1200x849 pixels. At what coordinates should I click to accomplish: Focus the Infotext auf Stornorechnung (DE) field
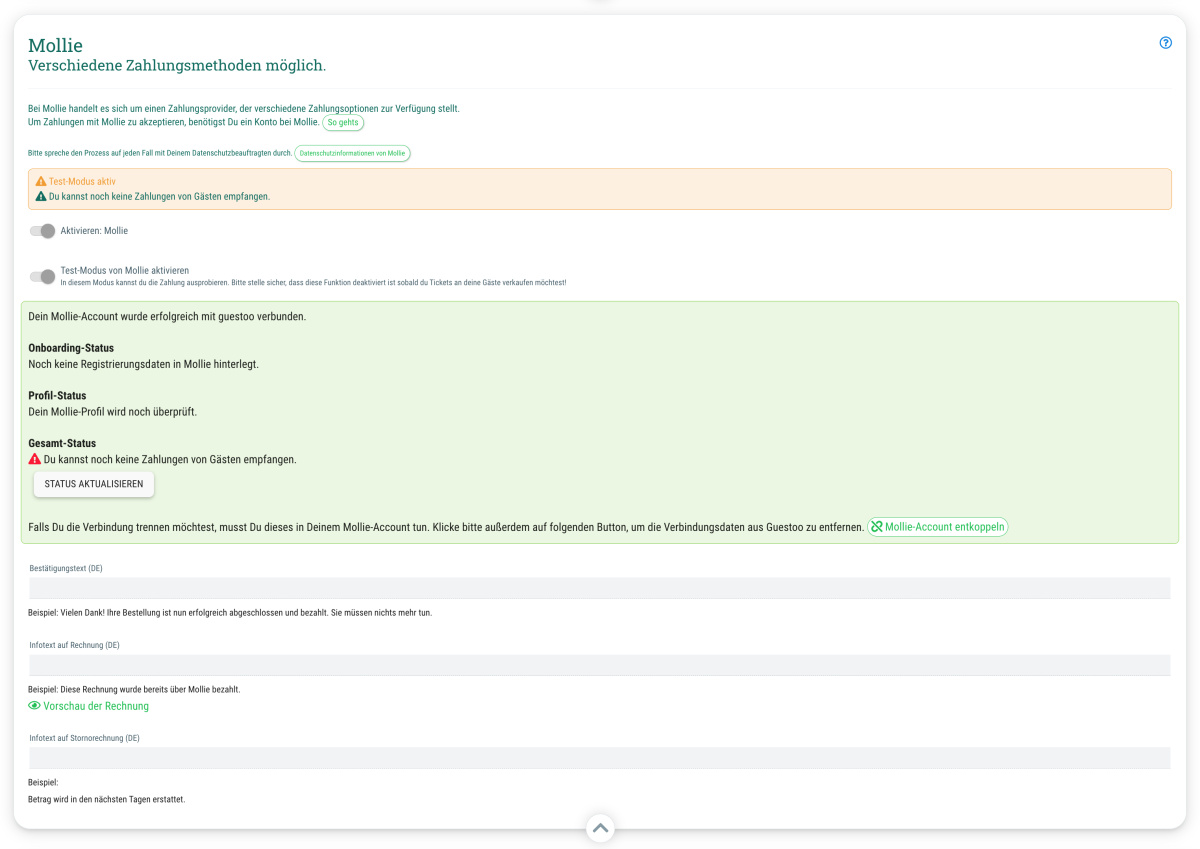[x=600, y=758]
